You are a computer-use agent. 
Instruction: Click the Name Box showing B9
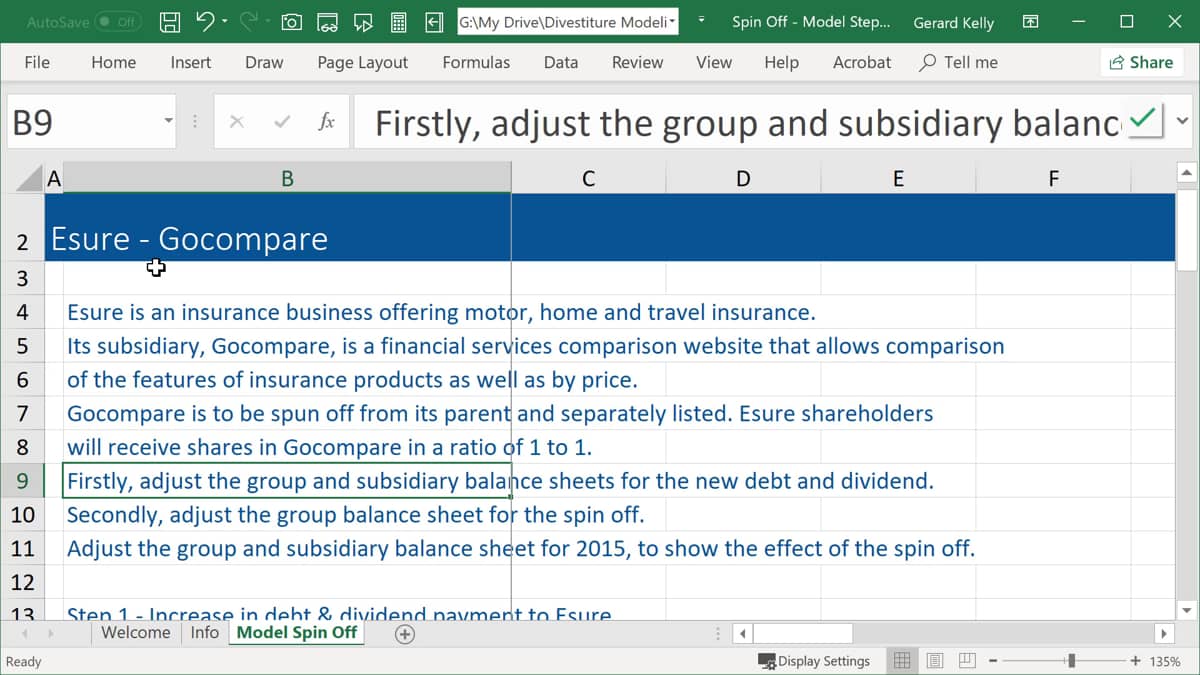tap(82, 122)
